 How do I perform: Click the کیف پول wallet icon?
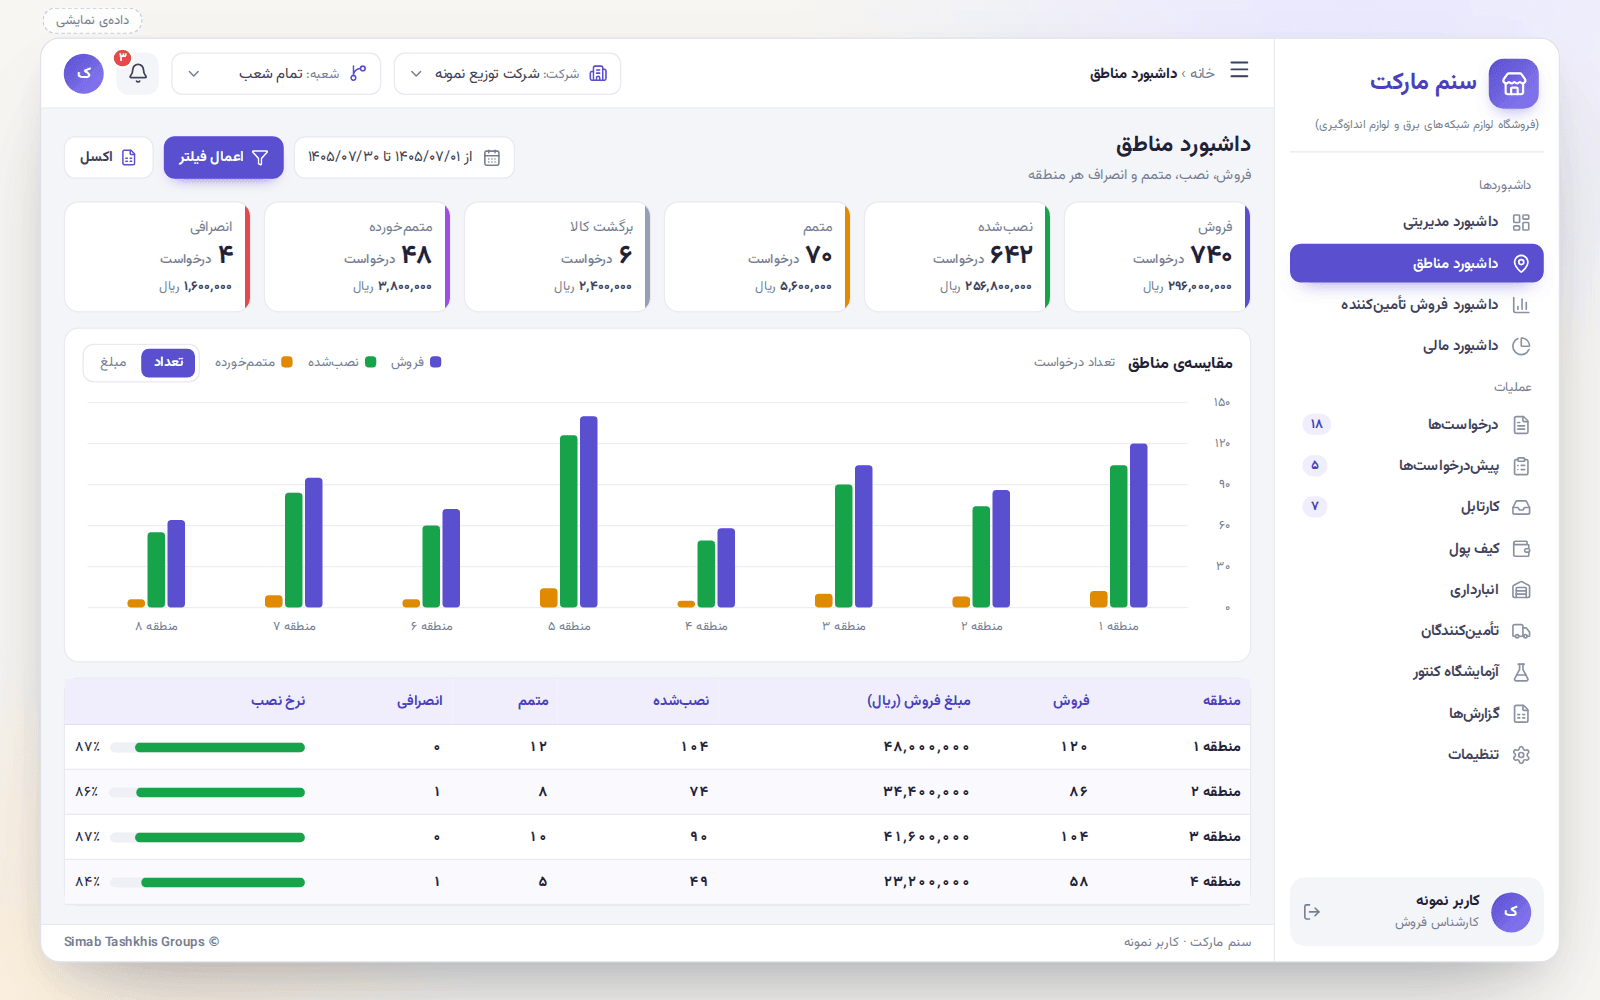1521,549
